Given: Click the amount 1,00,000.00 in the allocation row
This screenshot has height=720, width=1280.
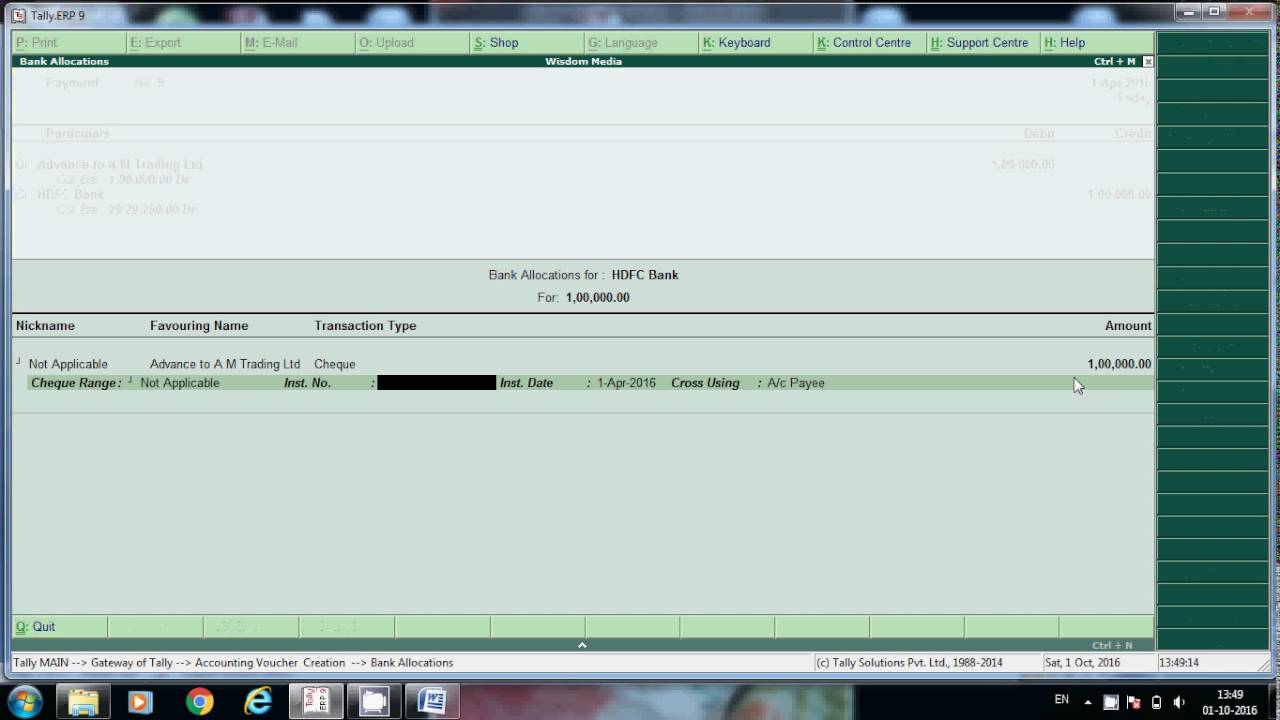Looking at the screenshot, I should (x=1119, y=364).
